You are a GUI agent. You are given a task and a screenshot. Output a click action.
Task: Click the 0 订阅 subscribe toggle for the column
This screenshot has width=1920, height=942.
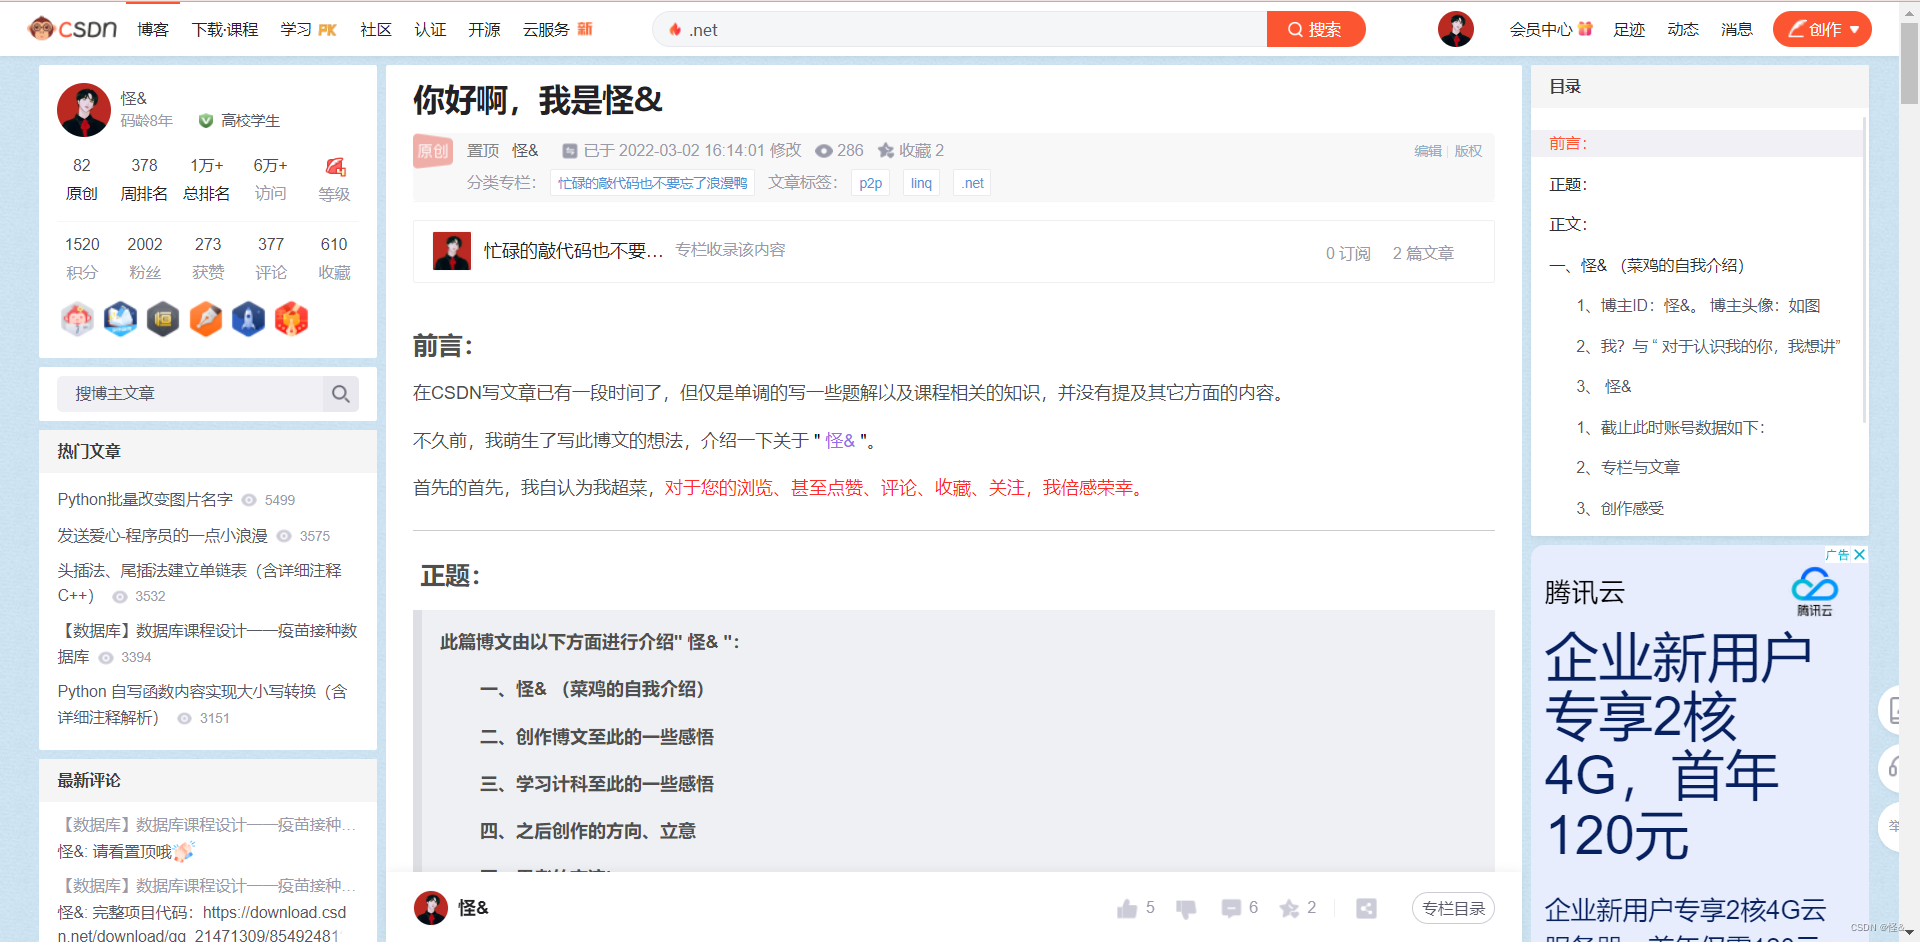1347,252
